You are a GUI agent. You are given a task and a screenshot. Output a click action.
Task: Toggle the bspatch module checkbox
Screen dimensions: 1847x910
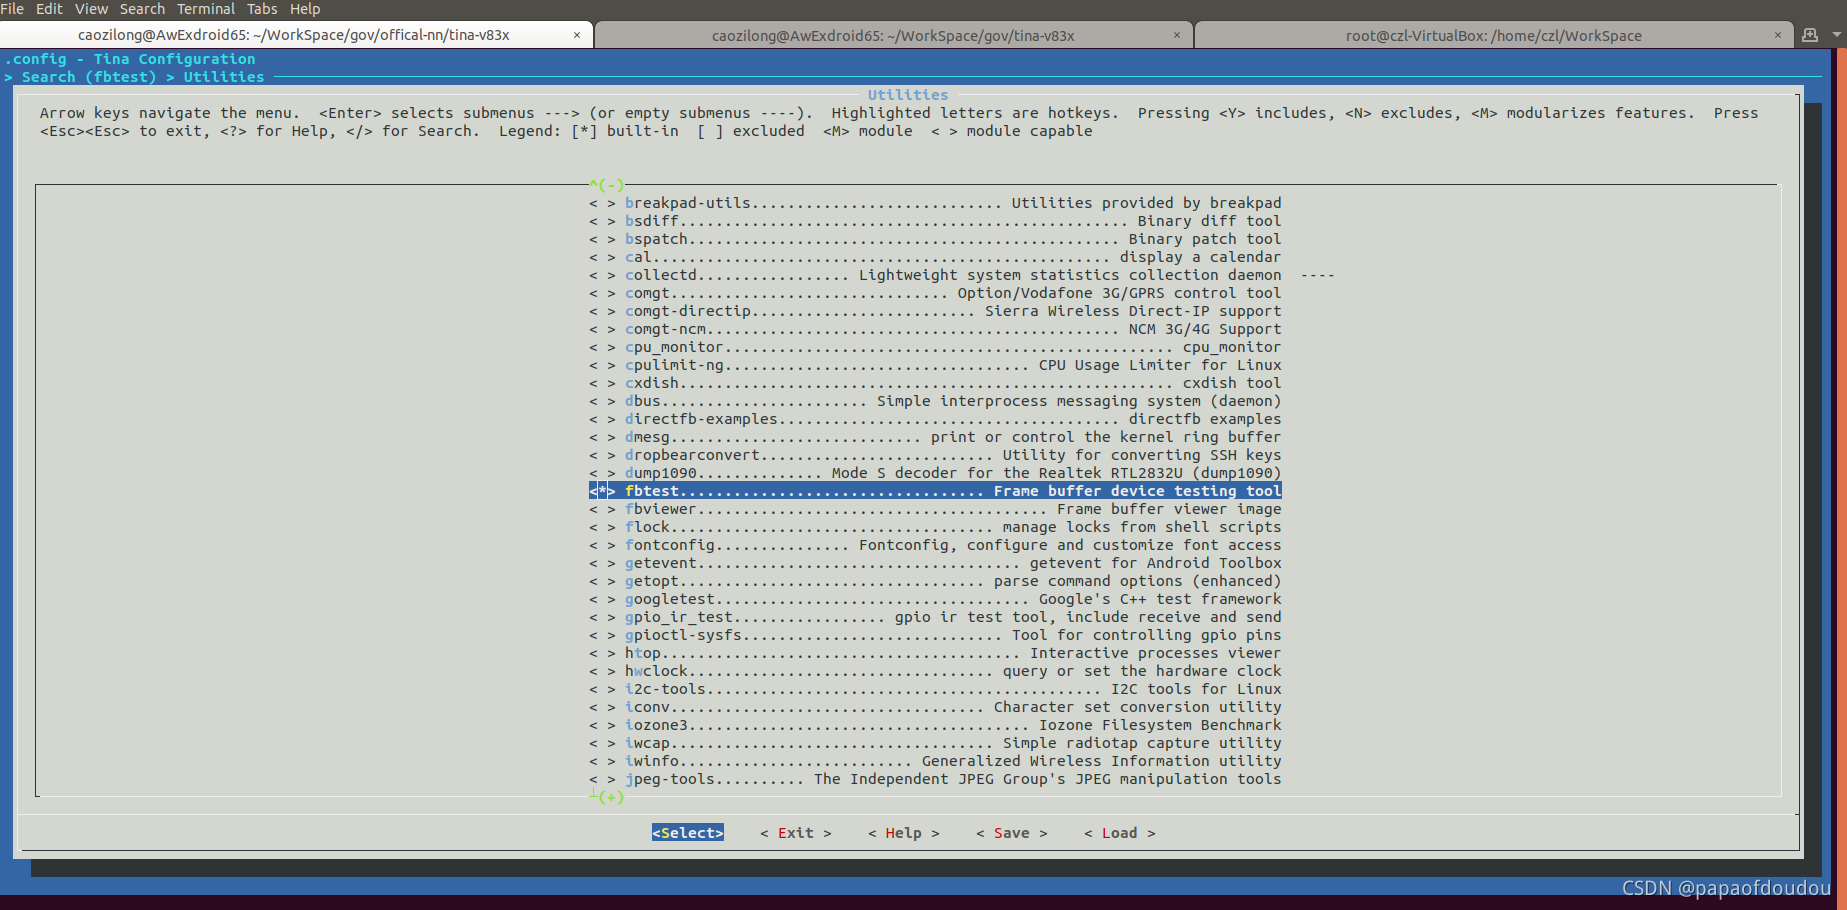[x=602, y=239]
